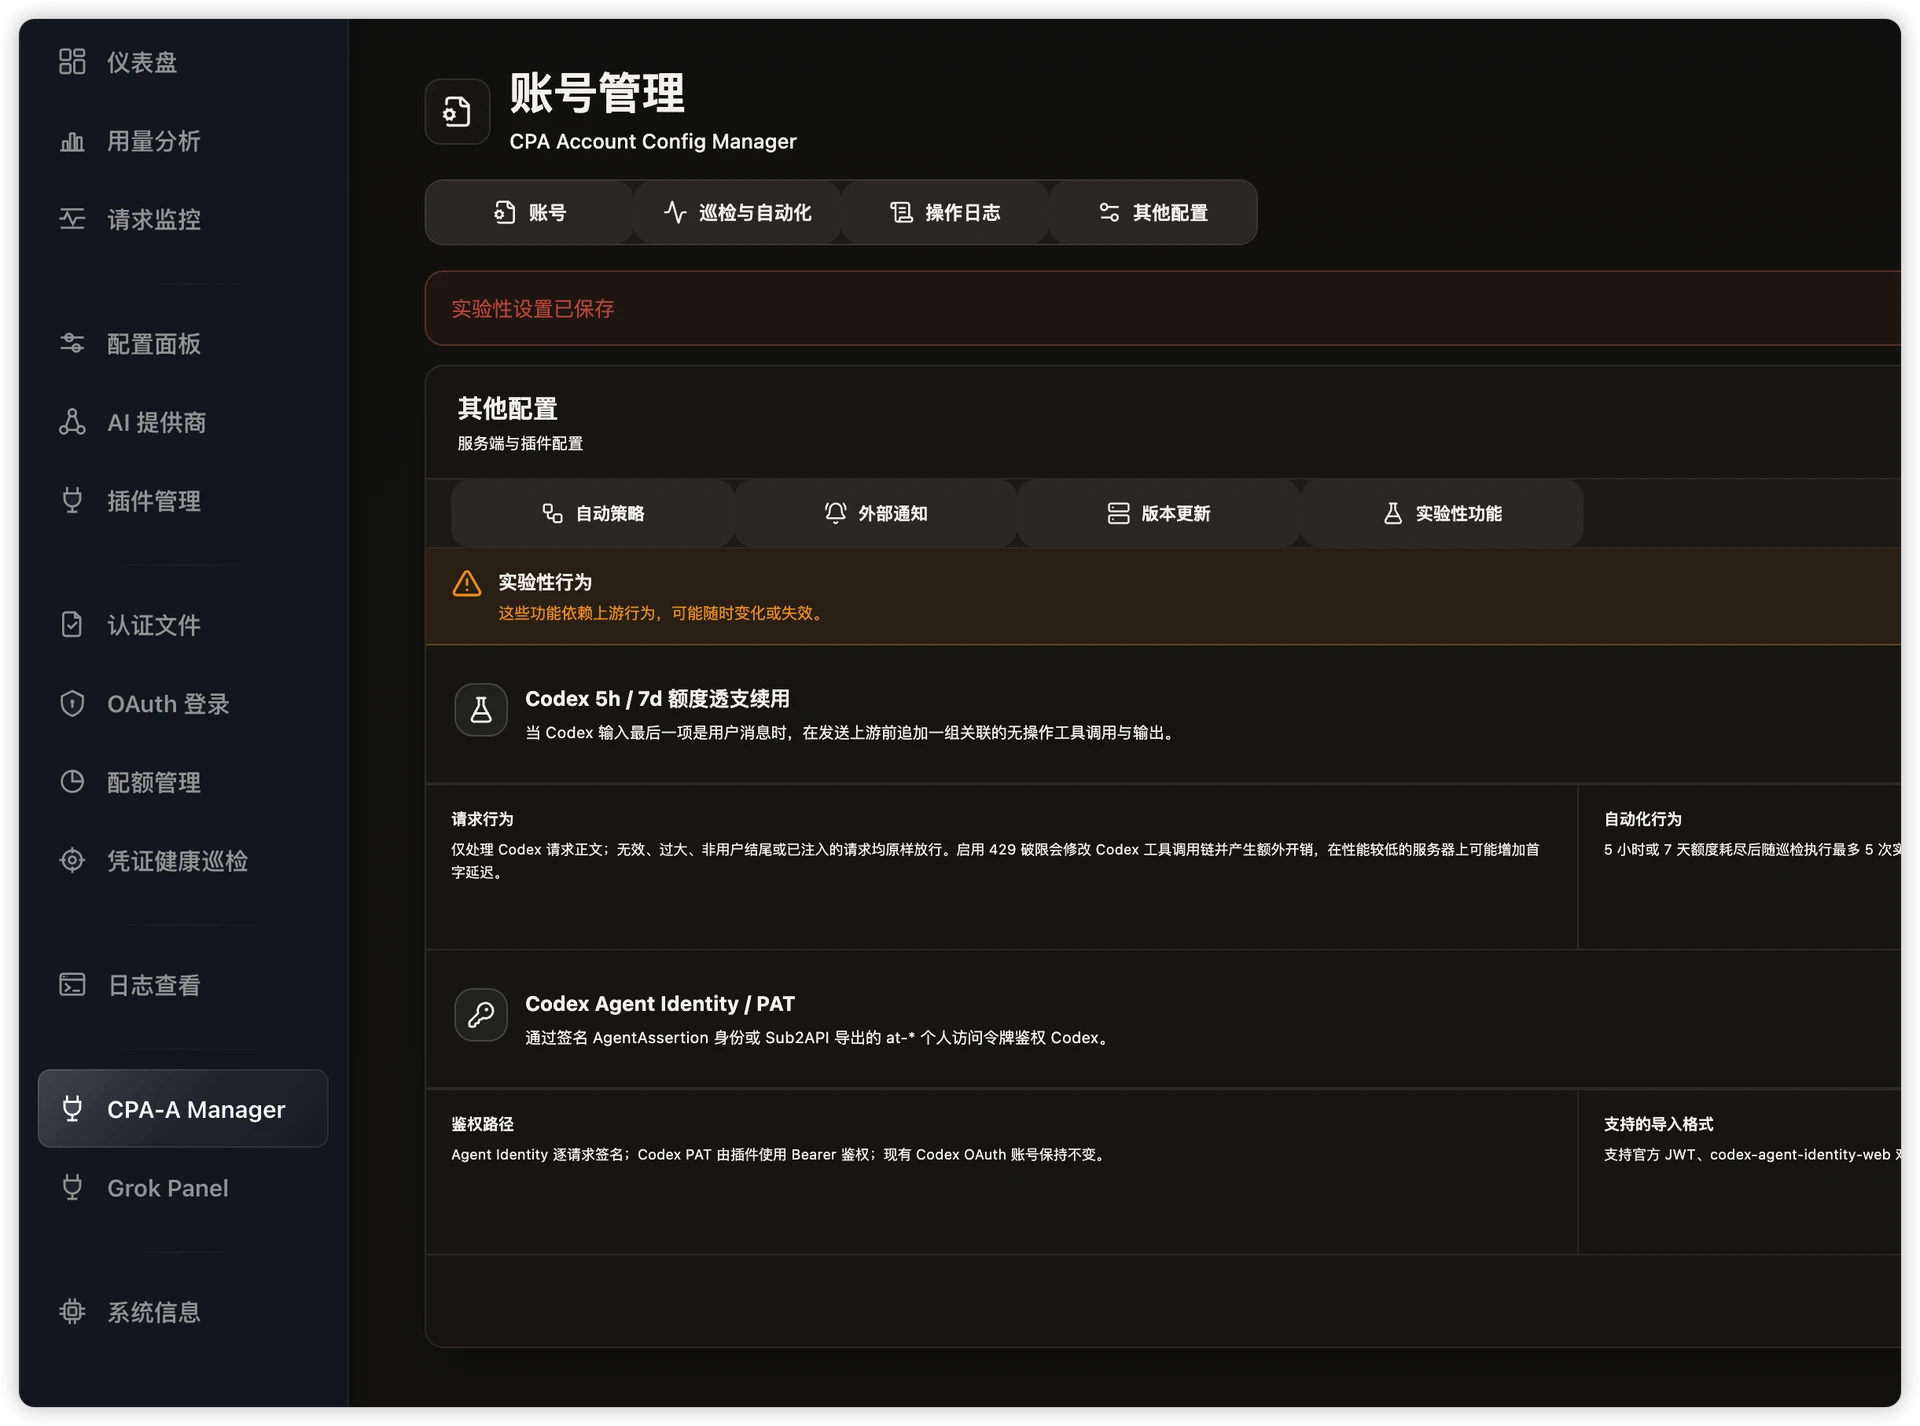The width and height of the screenshot is (1920, 1426).
Task: Open 用量分析 in the sidebar
Action: (183, 141)
